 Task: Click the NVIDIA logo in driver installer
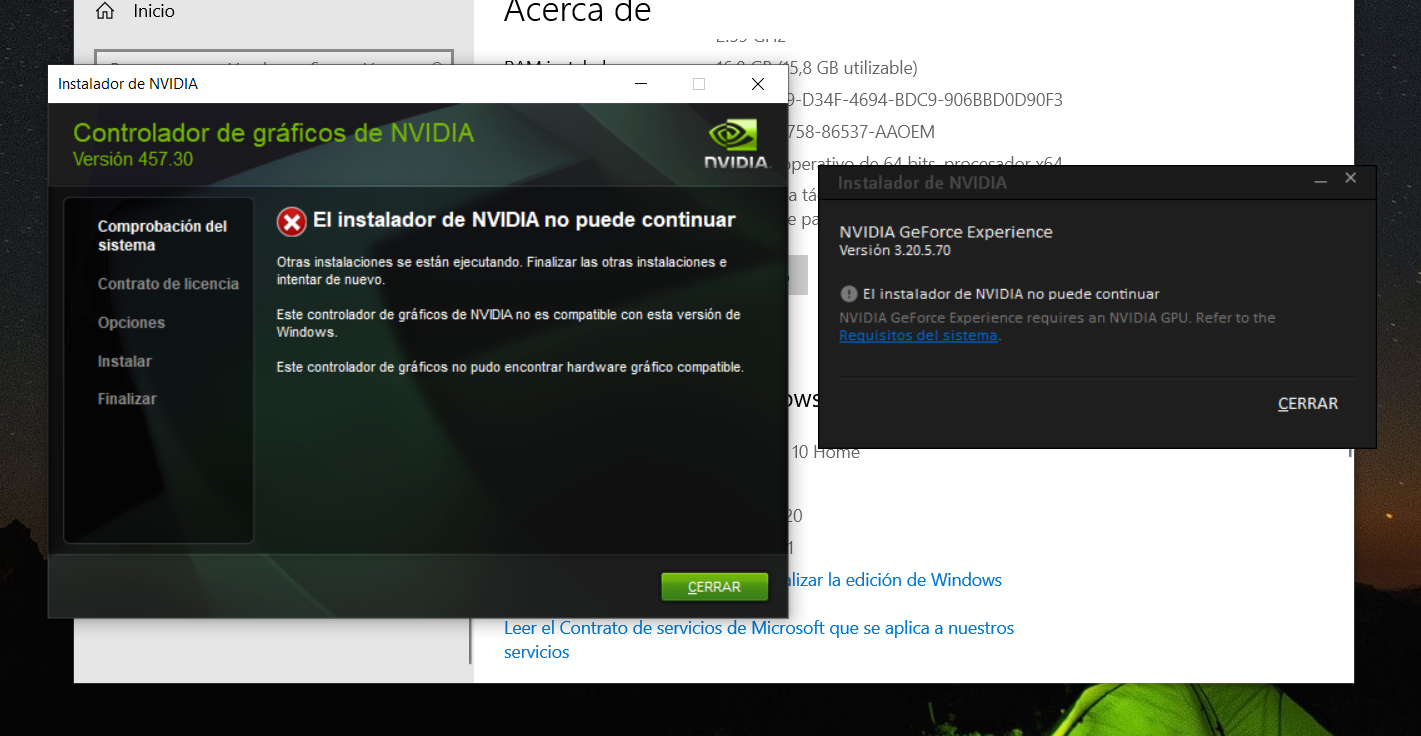(736, 146)
